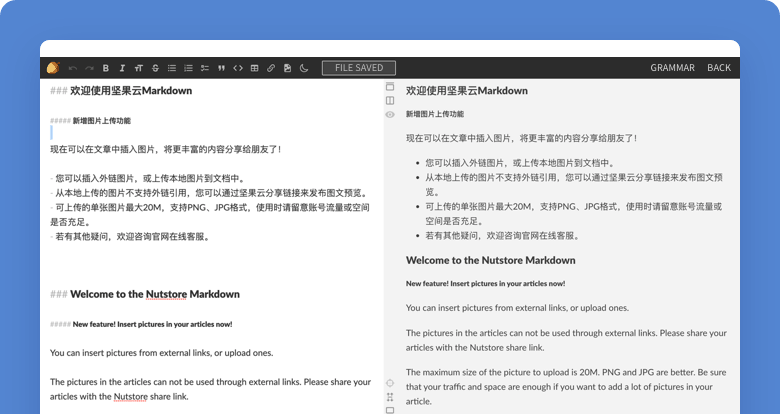Click preview heading '欢迎使用坚果云Markdown'
This screenshot has height=414, width=780.
point(467,91)
